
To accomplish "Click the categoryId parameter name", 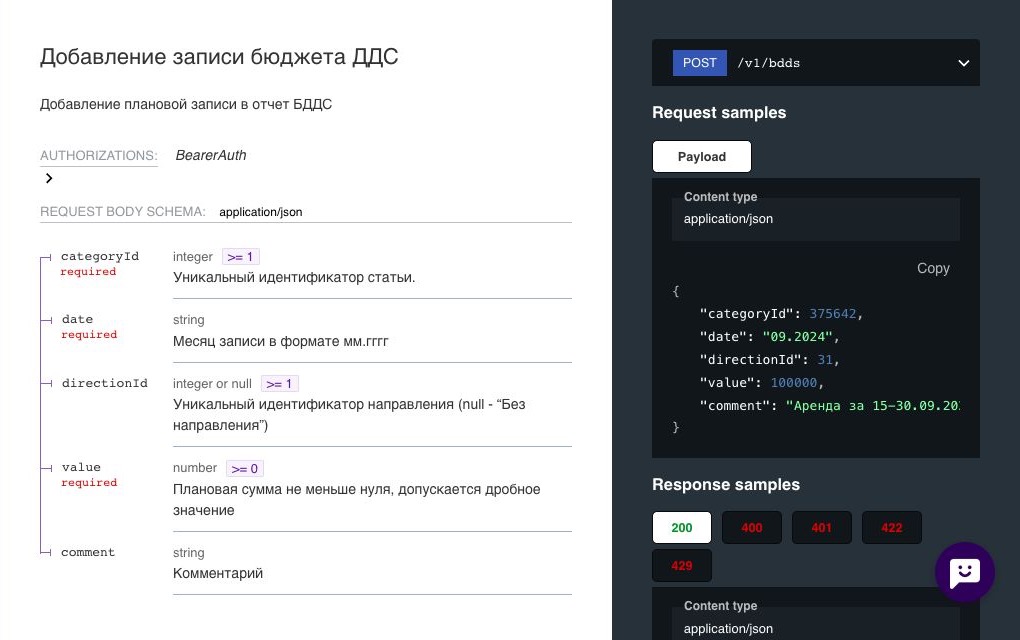I will pyautogui.click(x=100, y=256).
